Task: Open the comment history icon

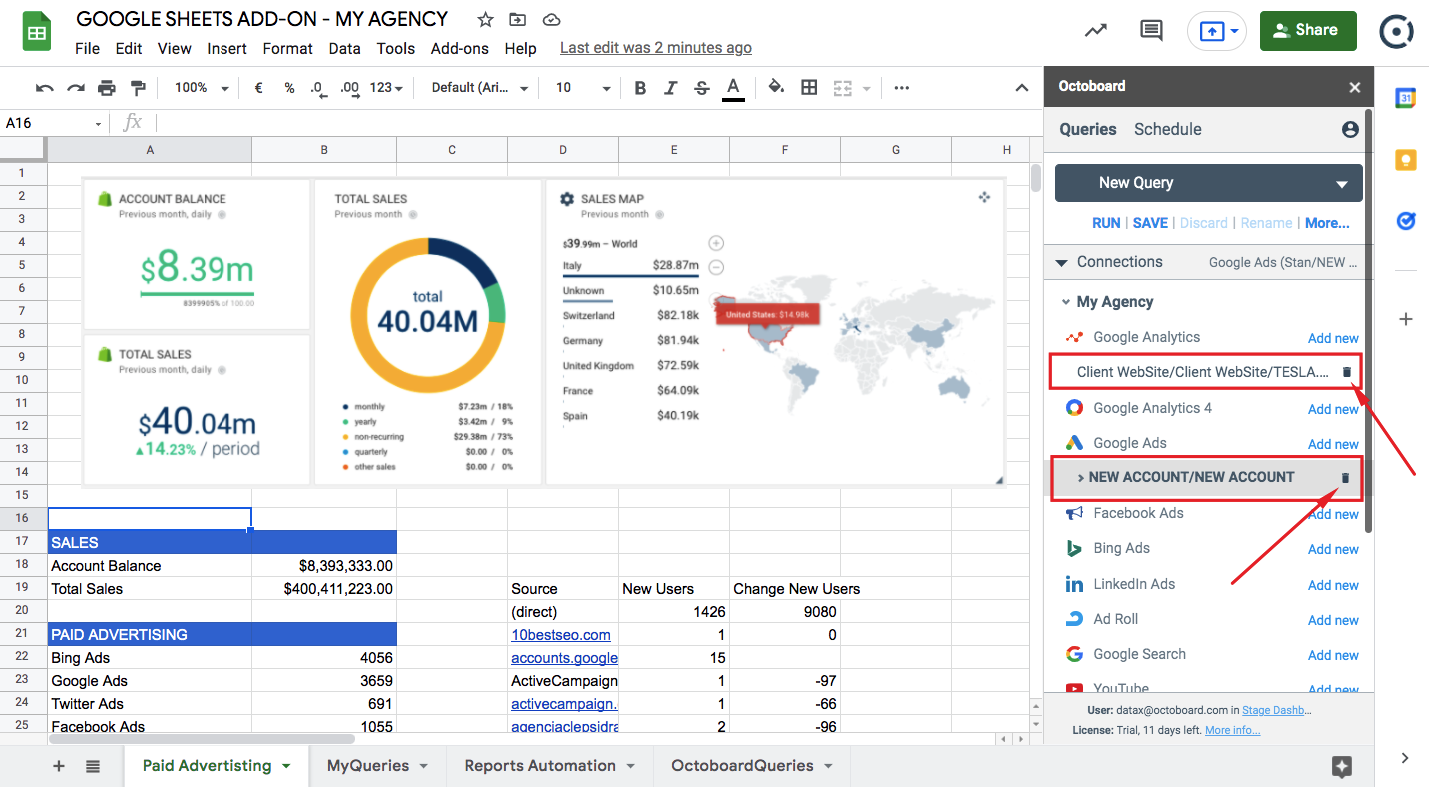Action: point(1151,31)
